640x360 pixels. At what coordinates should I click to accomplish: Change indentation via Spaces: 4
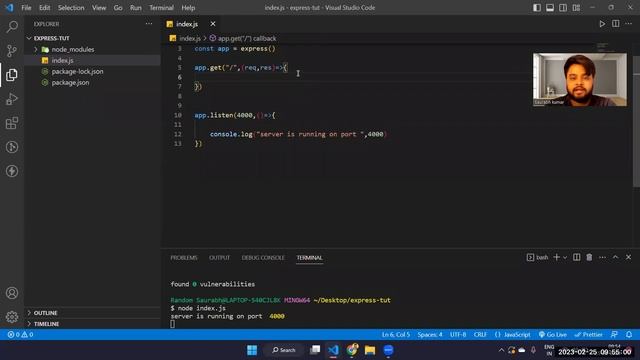point(430,335)
